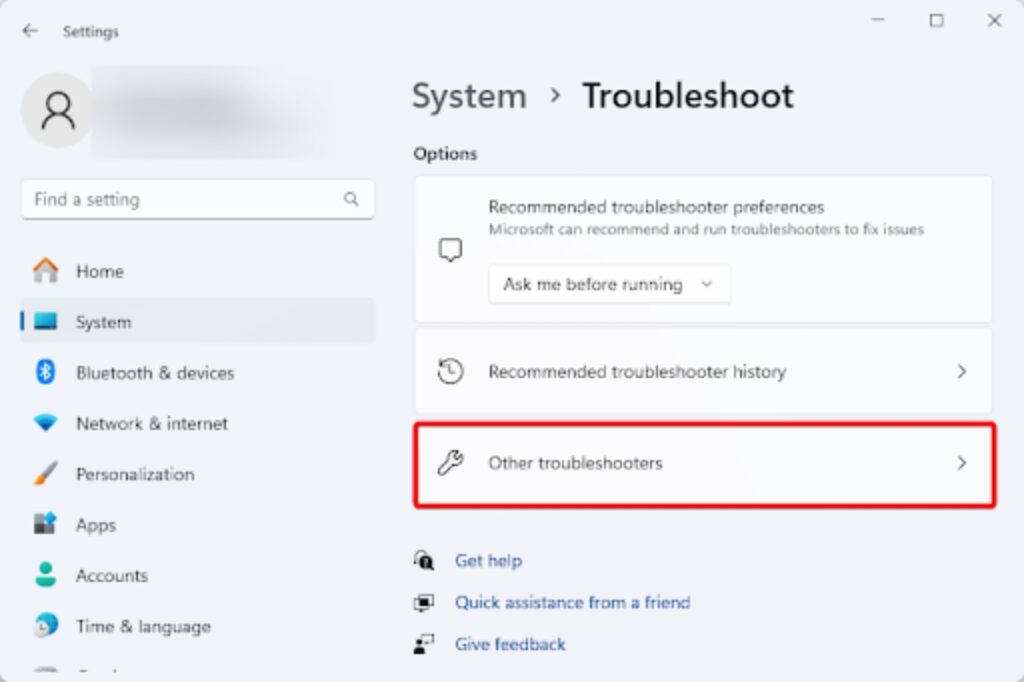The height and width of the screenshot is (682, 1024).
Task: Click the Network & internet Wi-Fi icon
Action: [46, 424]
